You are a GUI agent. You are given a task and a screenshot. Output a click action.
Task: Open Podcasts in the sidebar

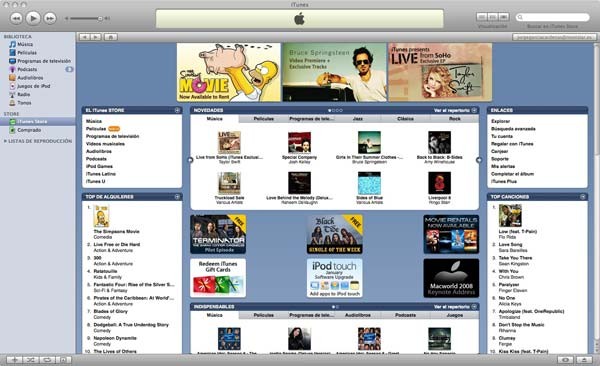pyautogui.click(x=27, y=69)
